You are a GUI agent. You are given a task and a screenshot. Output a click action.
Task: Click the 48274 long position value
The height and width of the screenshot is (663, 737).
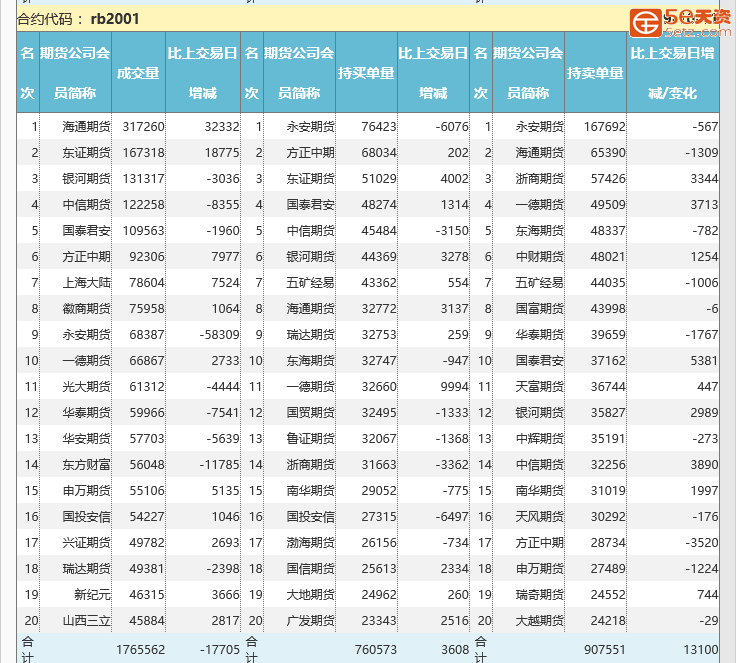coord(379,205)
